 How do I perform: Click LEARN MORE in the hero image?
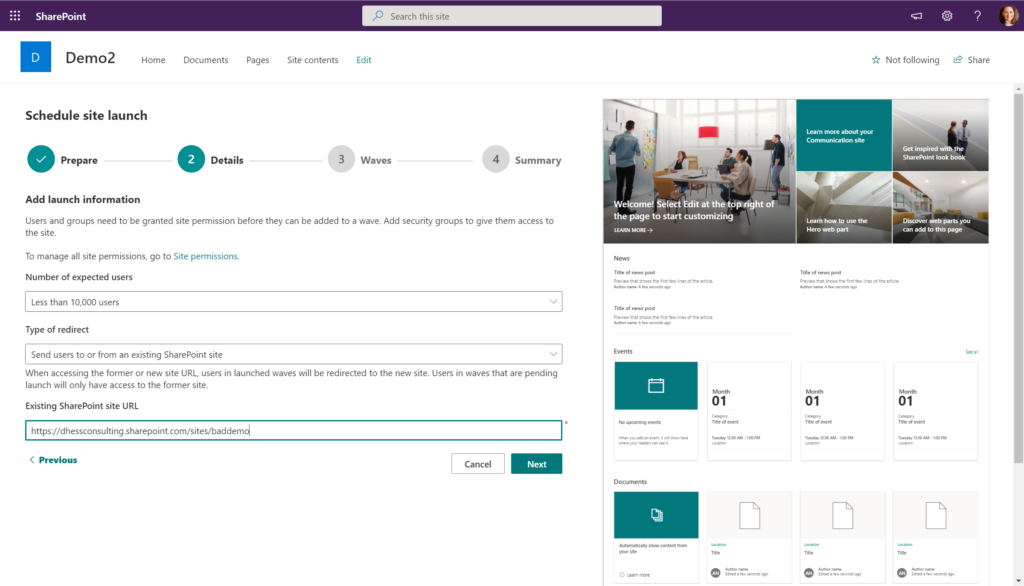point(633,230)
